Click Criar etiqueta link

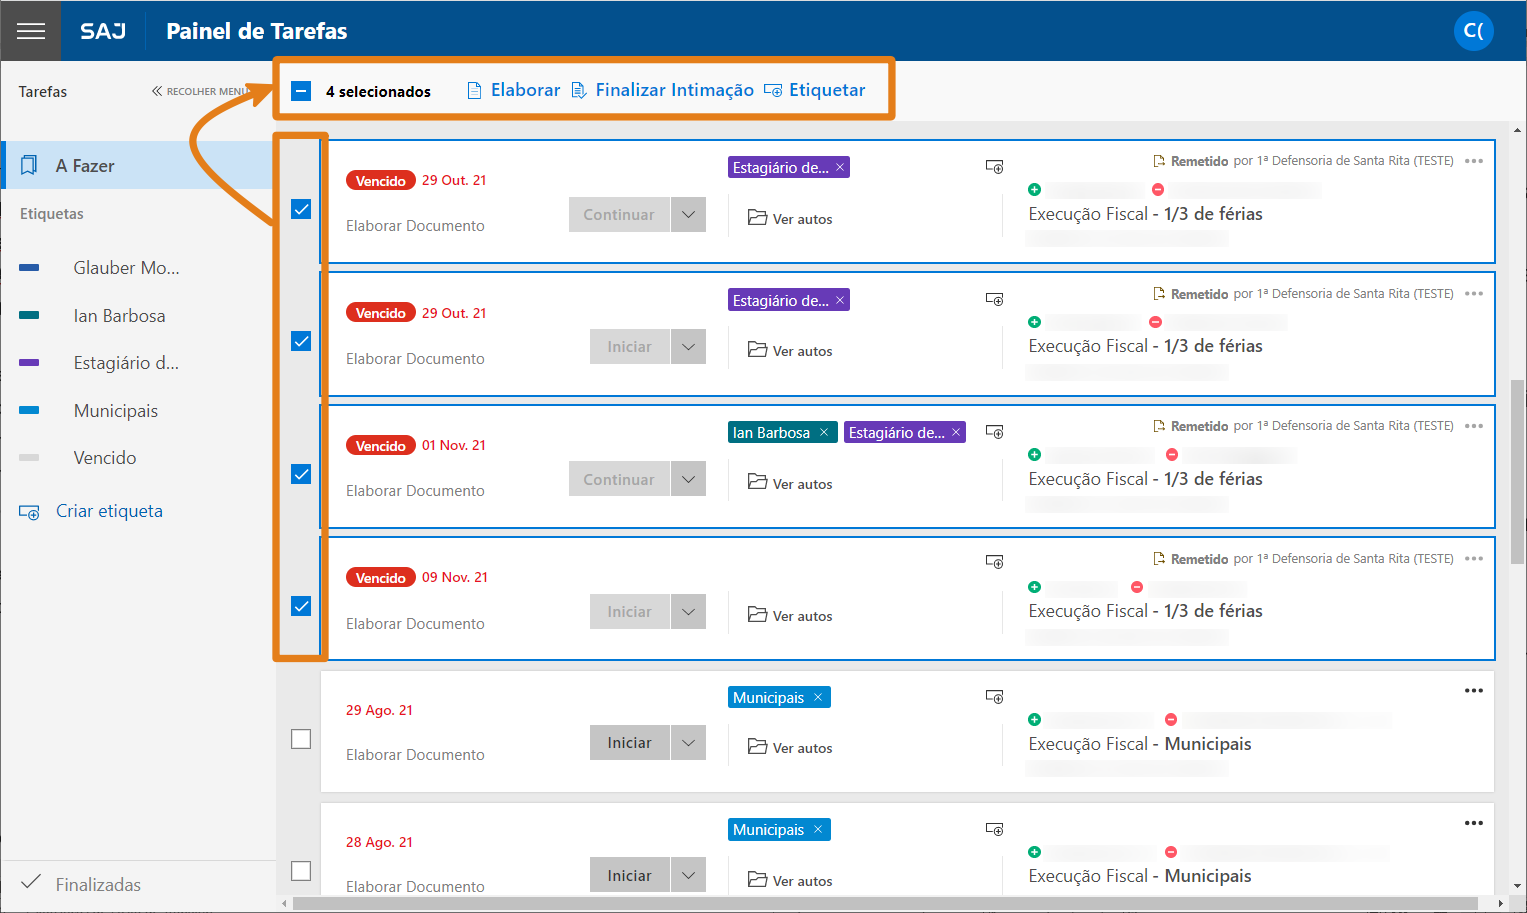[91, 511]
